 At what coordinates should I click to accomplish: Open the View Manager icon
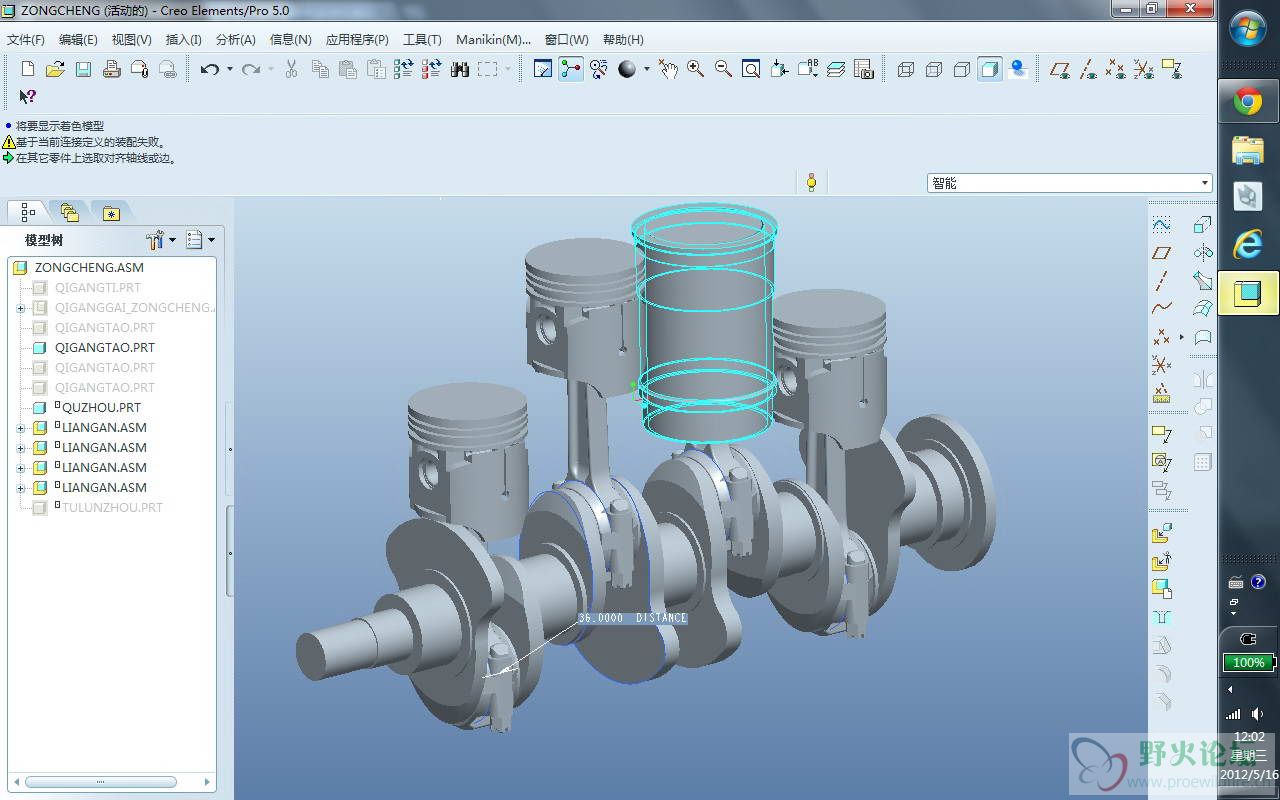coord(864,69)
